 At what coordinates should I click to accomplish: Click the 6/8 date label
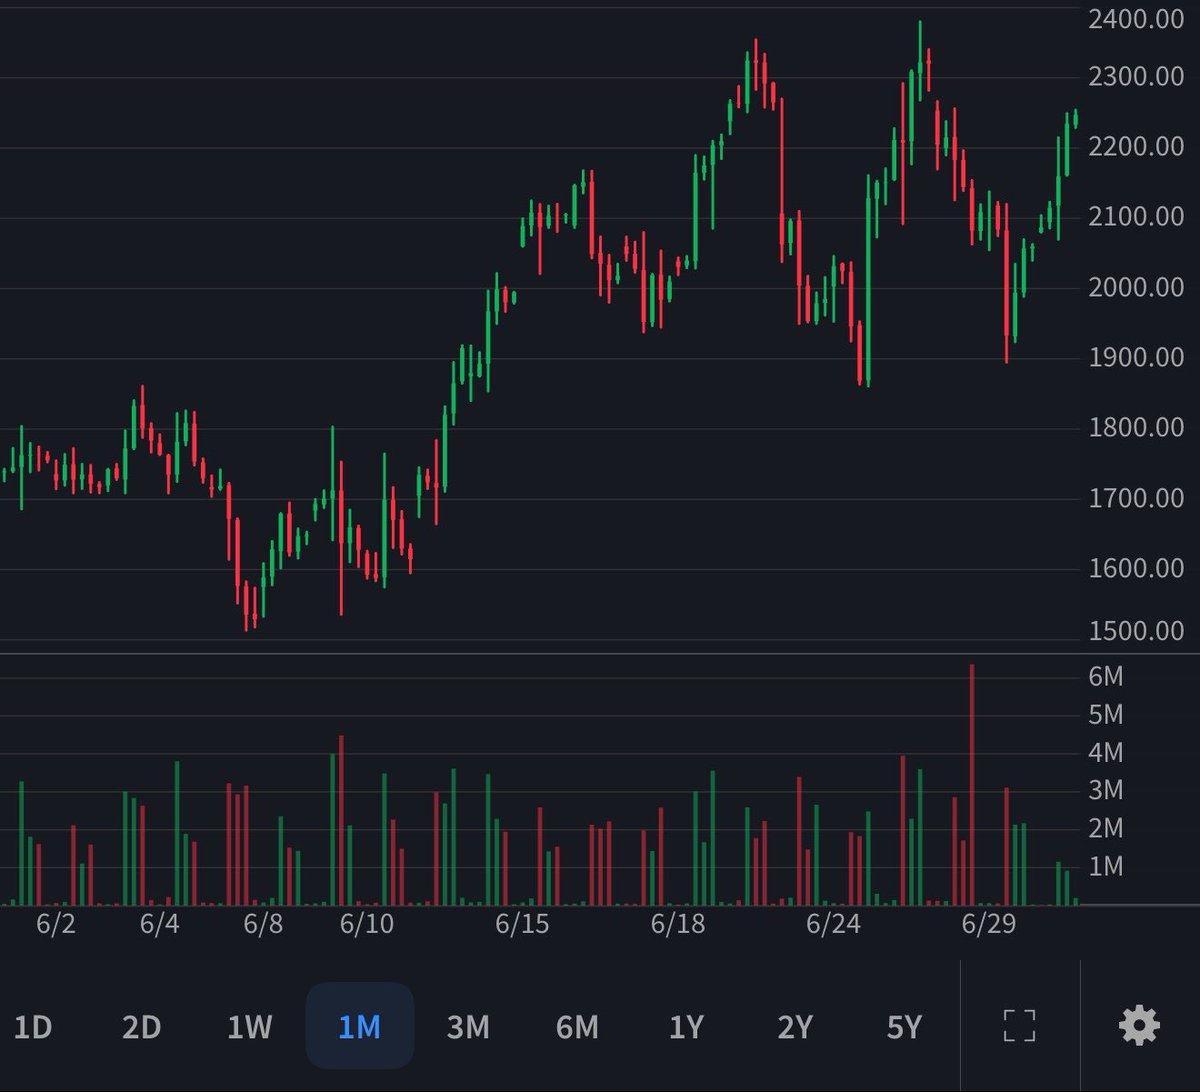click(263, 924)
